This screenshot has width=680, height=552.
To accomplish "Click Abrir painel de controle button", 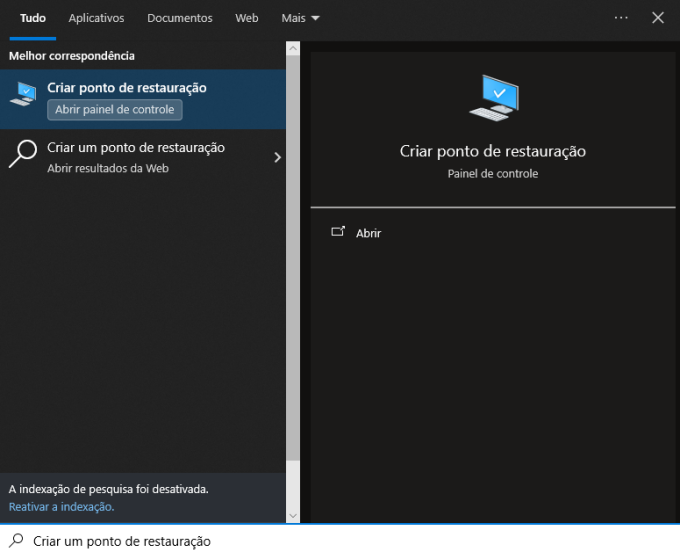I will pyautogui.click(x=114, y=110).
